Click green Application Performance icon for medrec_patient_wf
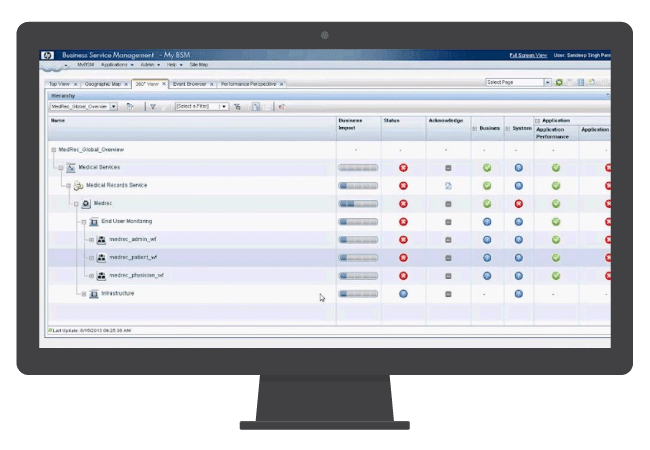 click(x=556, y=258)
